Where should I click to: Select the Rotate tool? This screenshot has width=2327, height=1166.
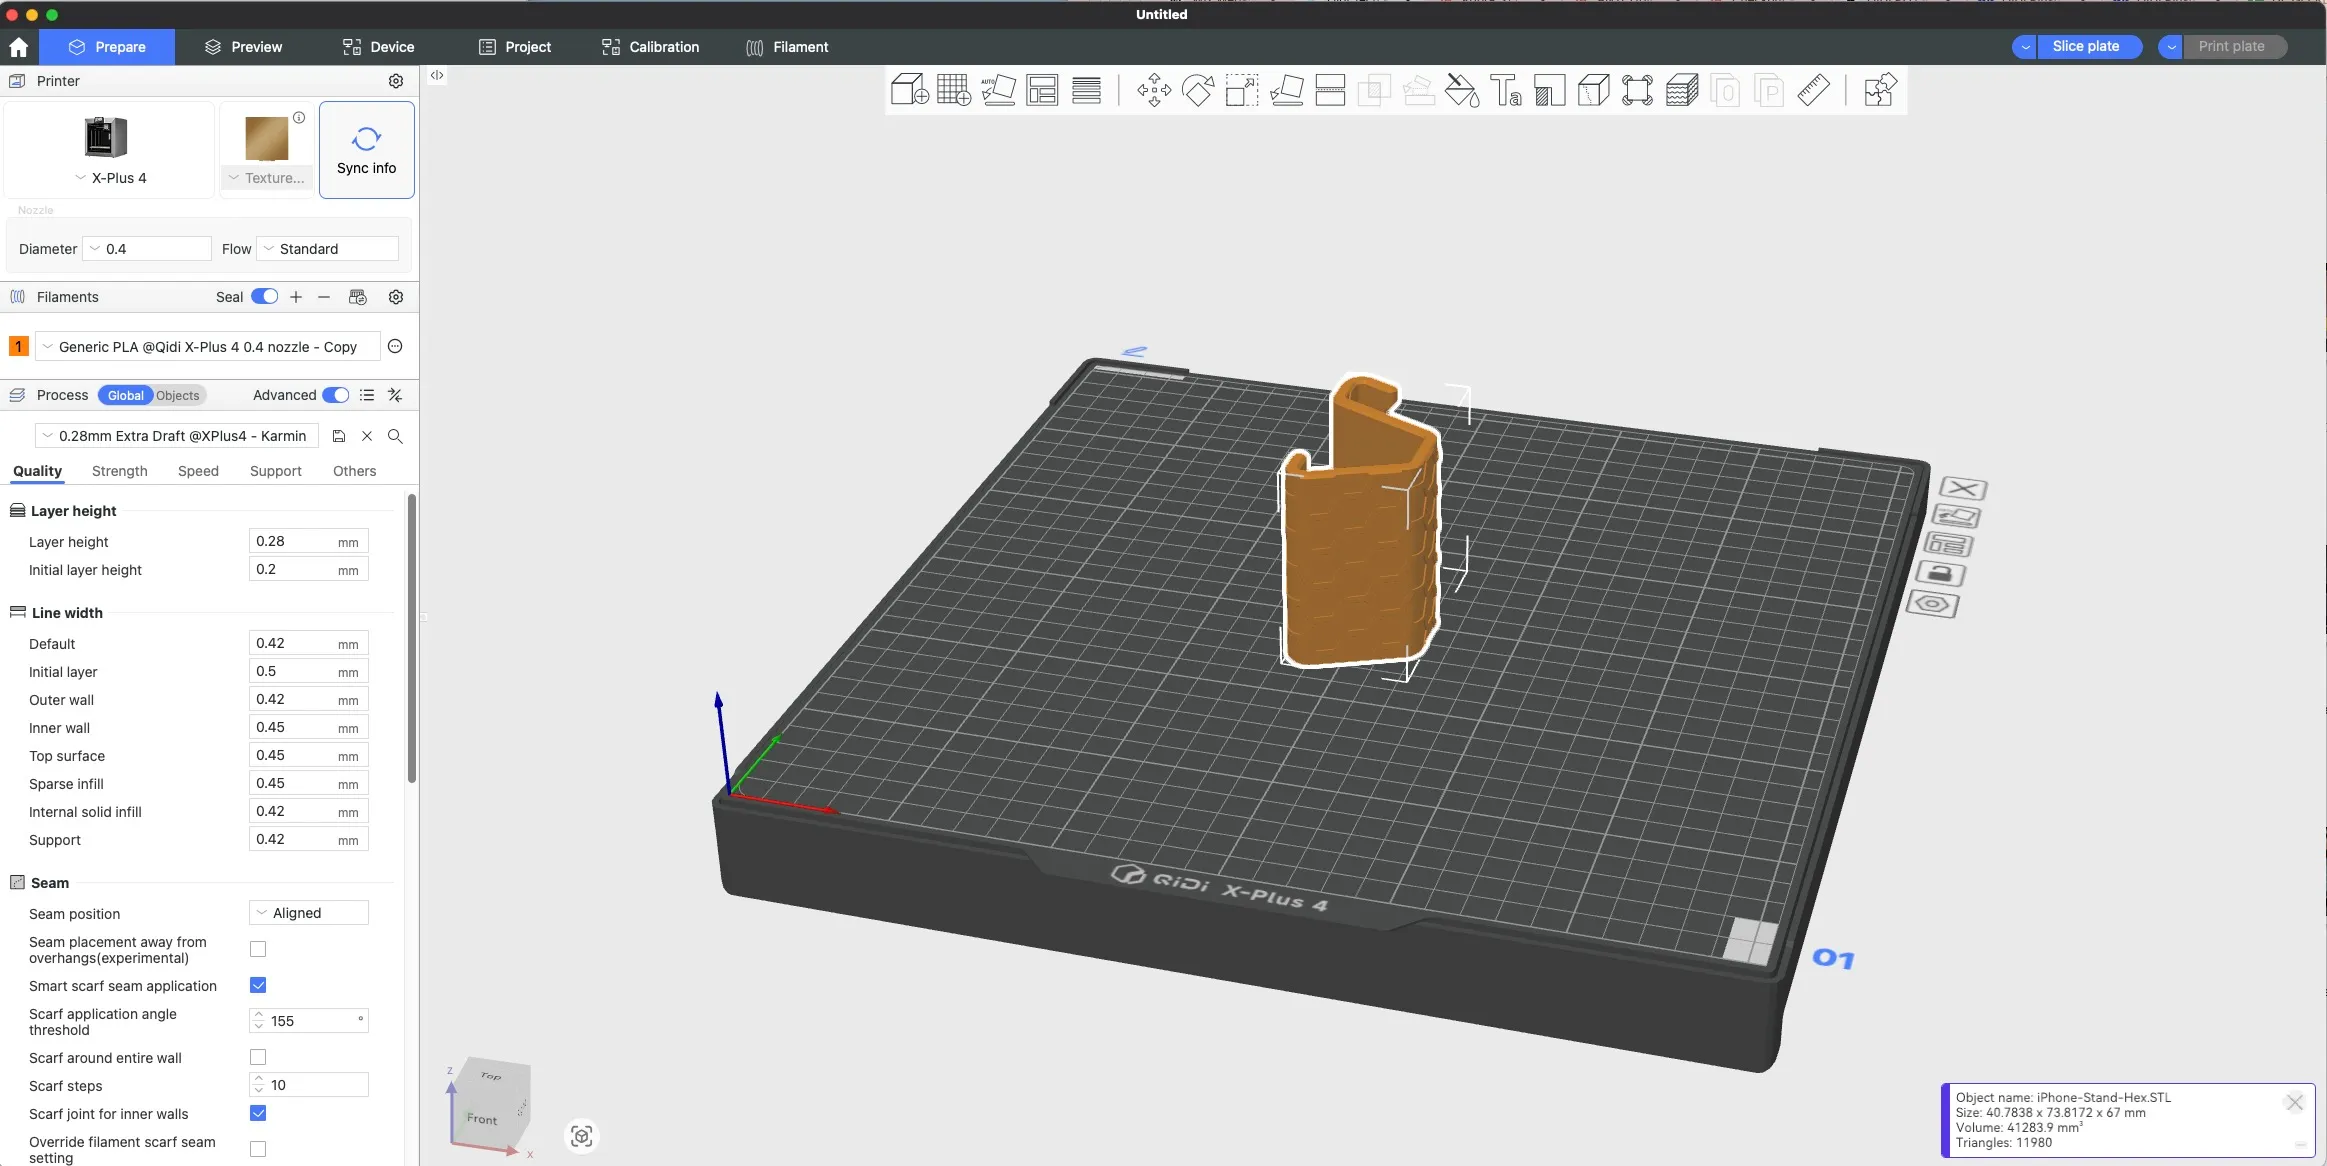(x=1197, y=90)
